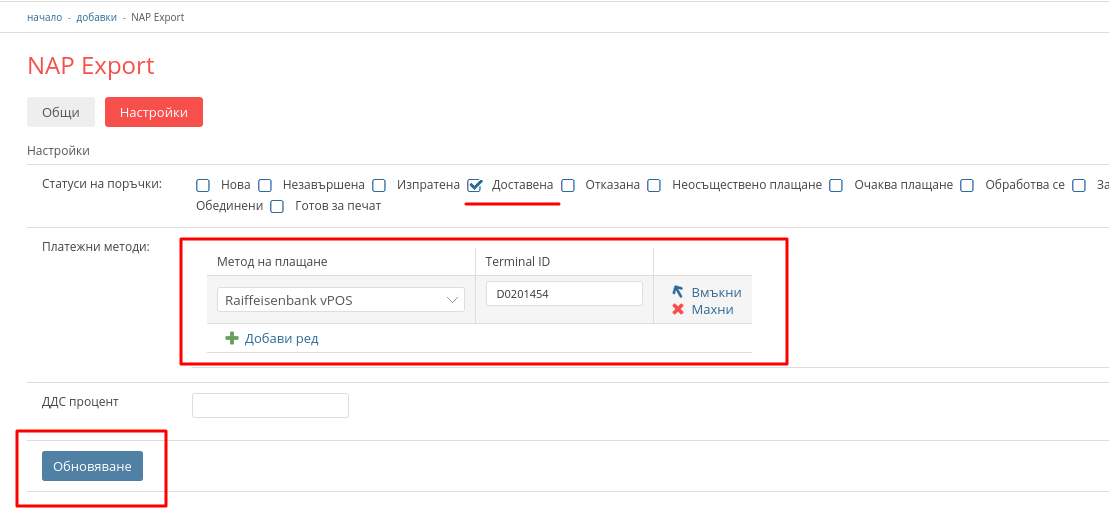Click the green Добави ред plus icon
Screen dimensions: 1109x522
232,339
